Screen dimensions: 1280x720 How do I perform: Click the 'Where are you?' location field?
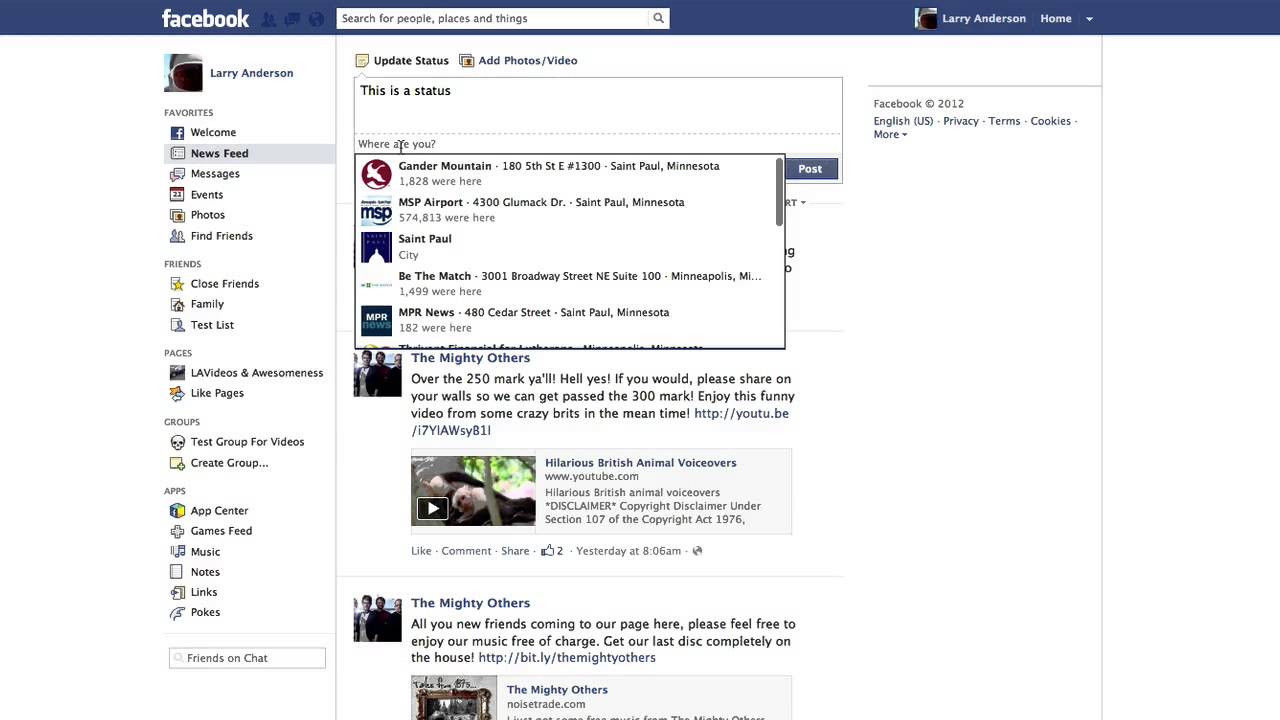598,144
